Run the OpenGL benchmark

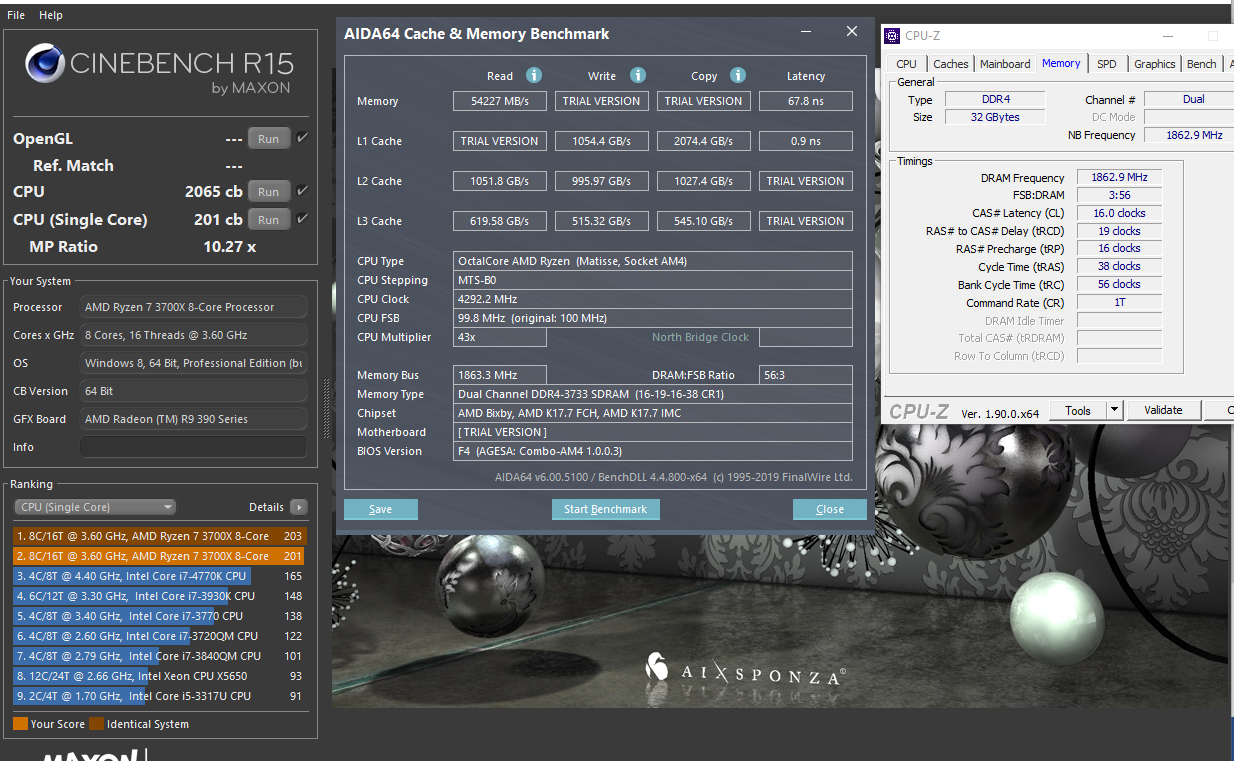[x=269, y=139]
